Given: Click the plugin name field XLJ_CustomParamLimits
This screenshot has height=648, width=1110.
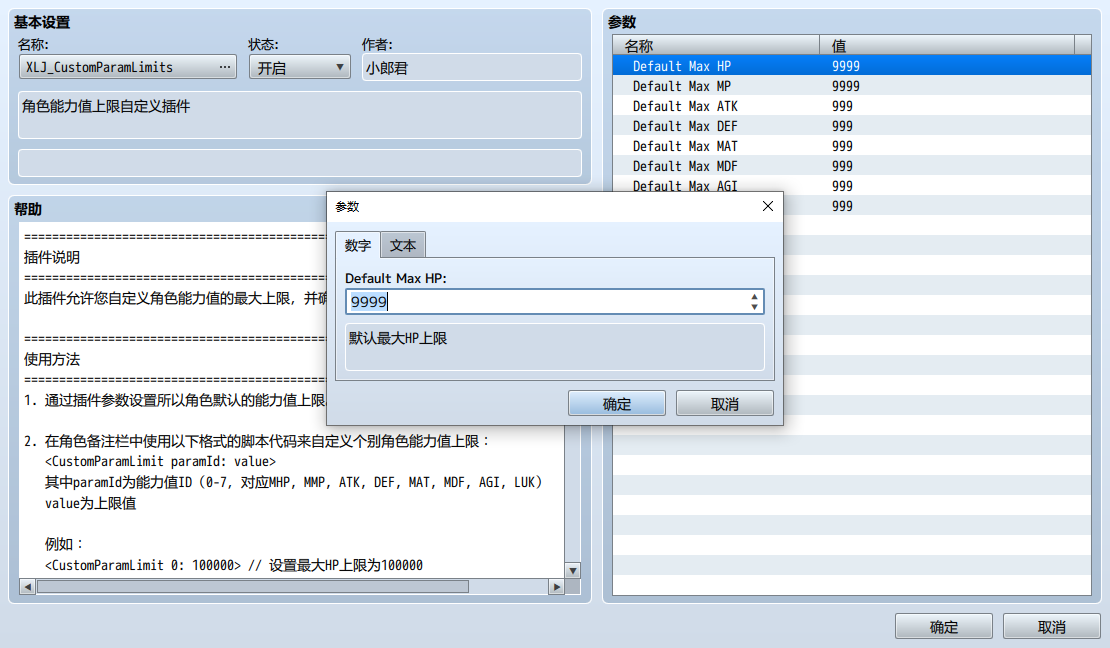Looking at the screenshot, I should [127, 67].
